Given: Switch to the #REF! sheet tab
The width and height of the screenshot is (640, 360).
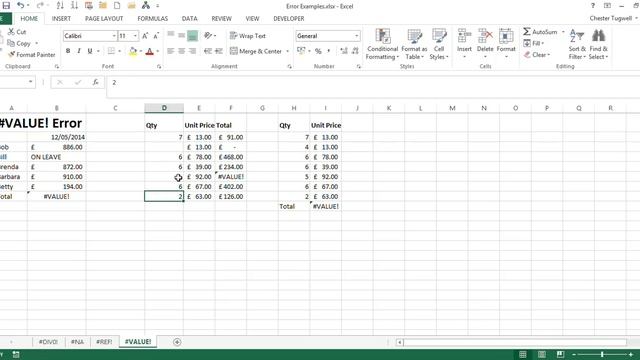Looking at the screenshot, I should point(104,342).
